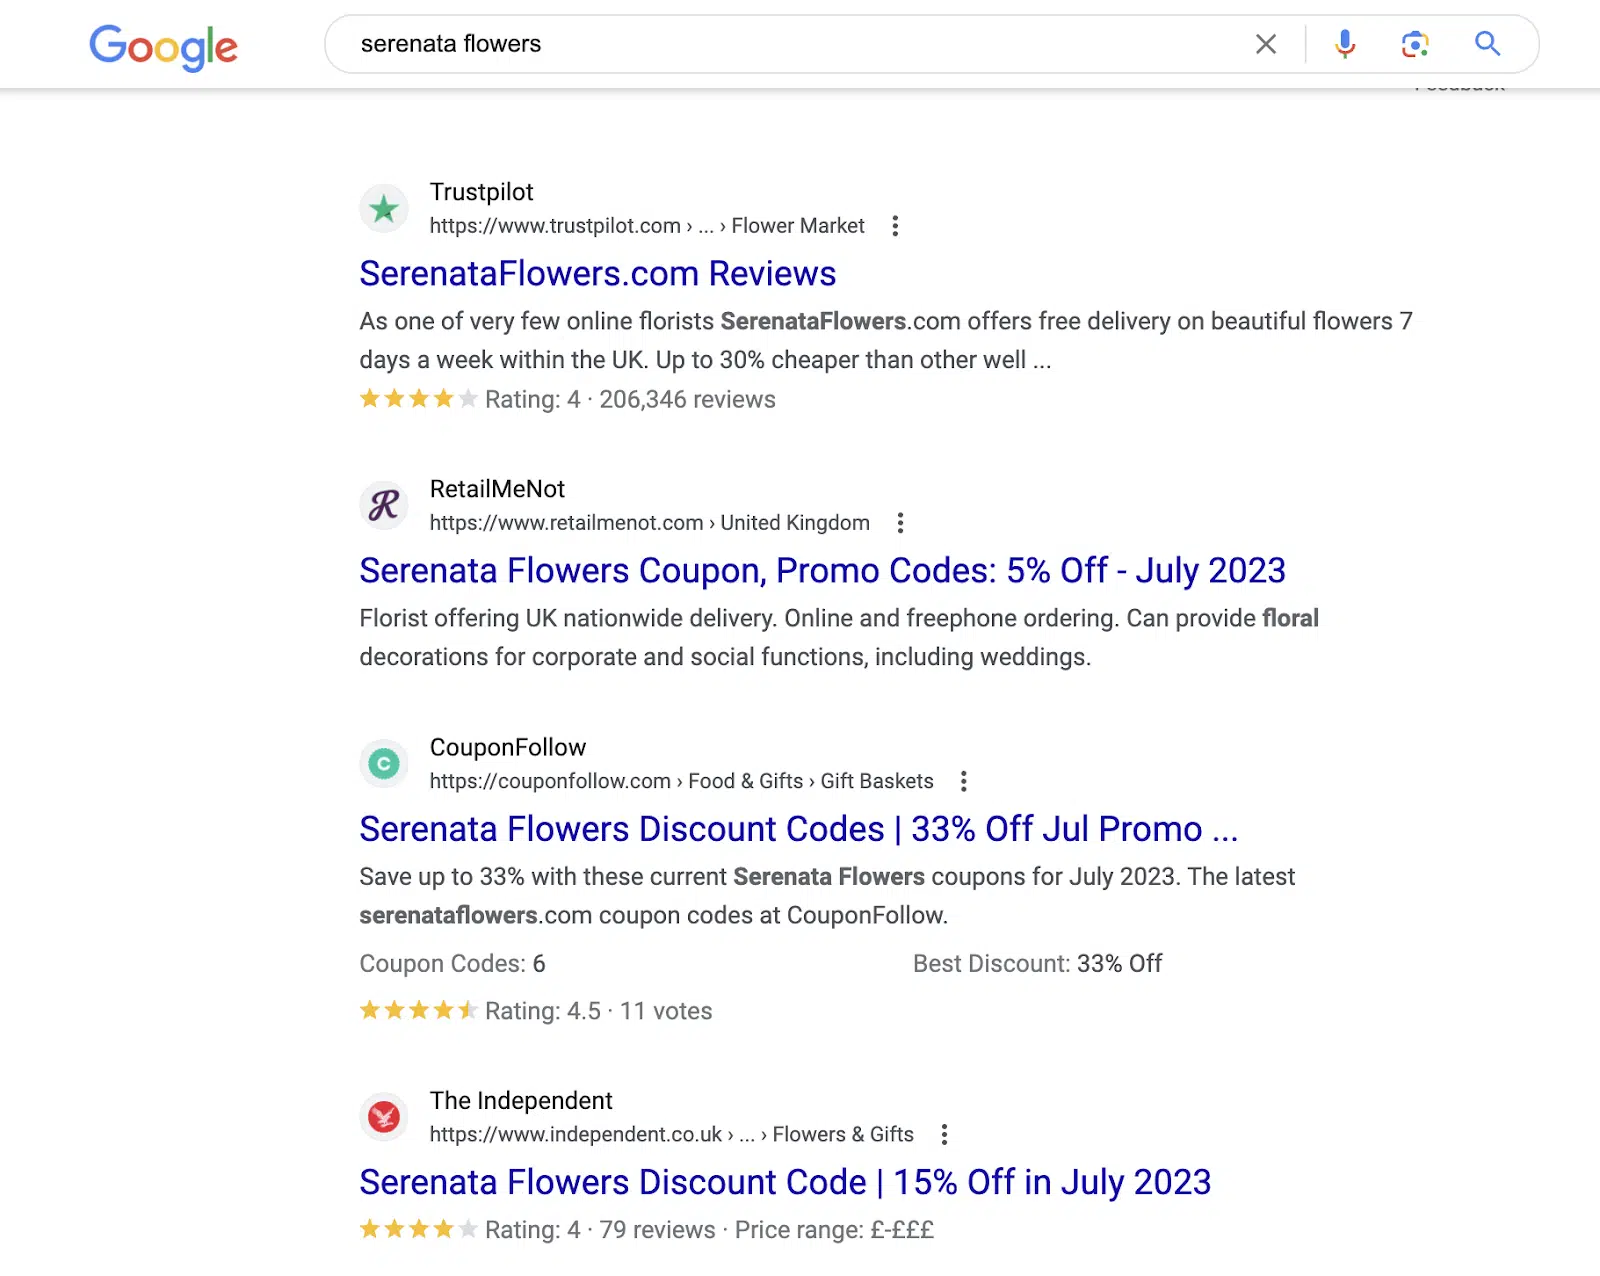Image resolution: width=1600 pixels, height=1276 pixels.
Task: Open Google Lens image search
Action: pos(1415,44)
